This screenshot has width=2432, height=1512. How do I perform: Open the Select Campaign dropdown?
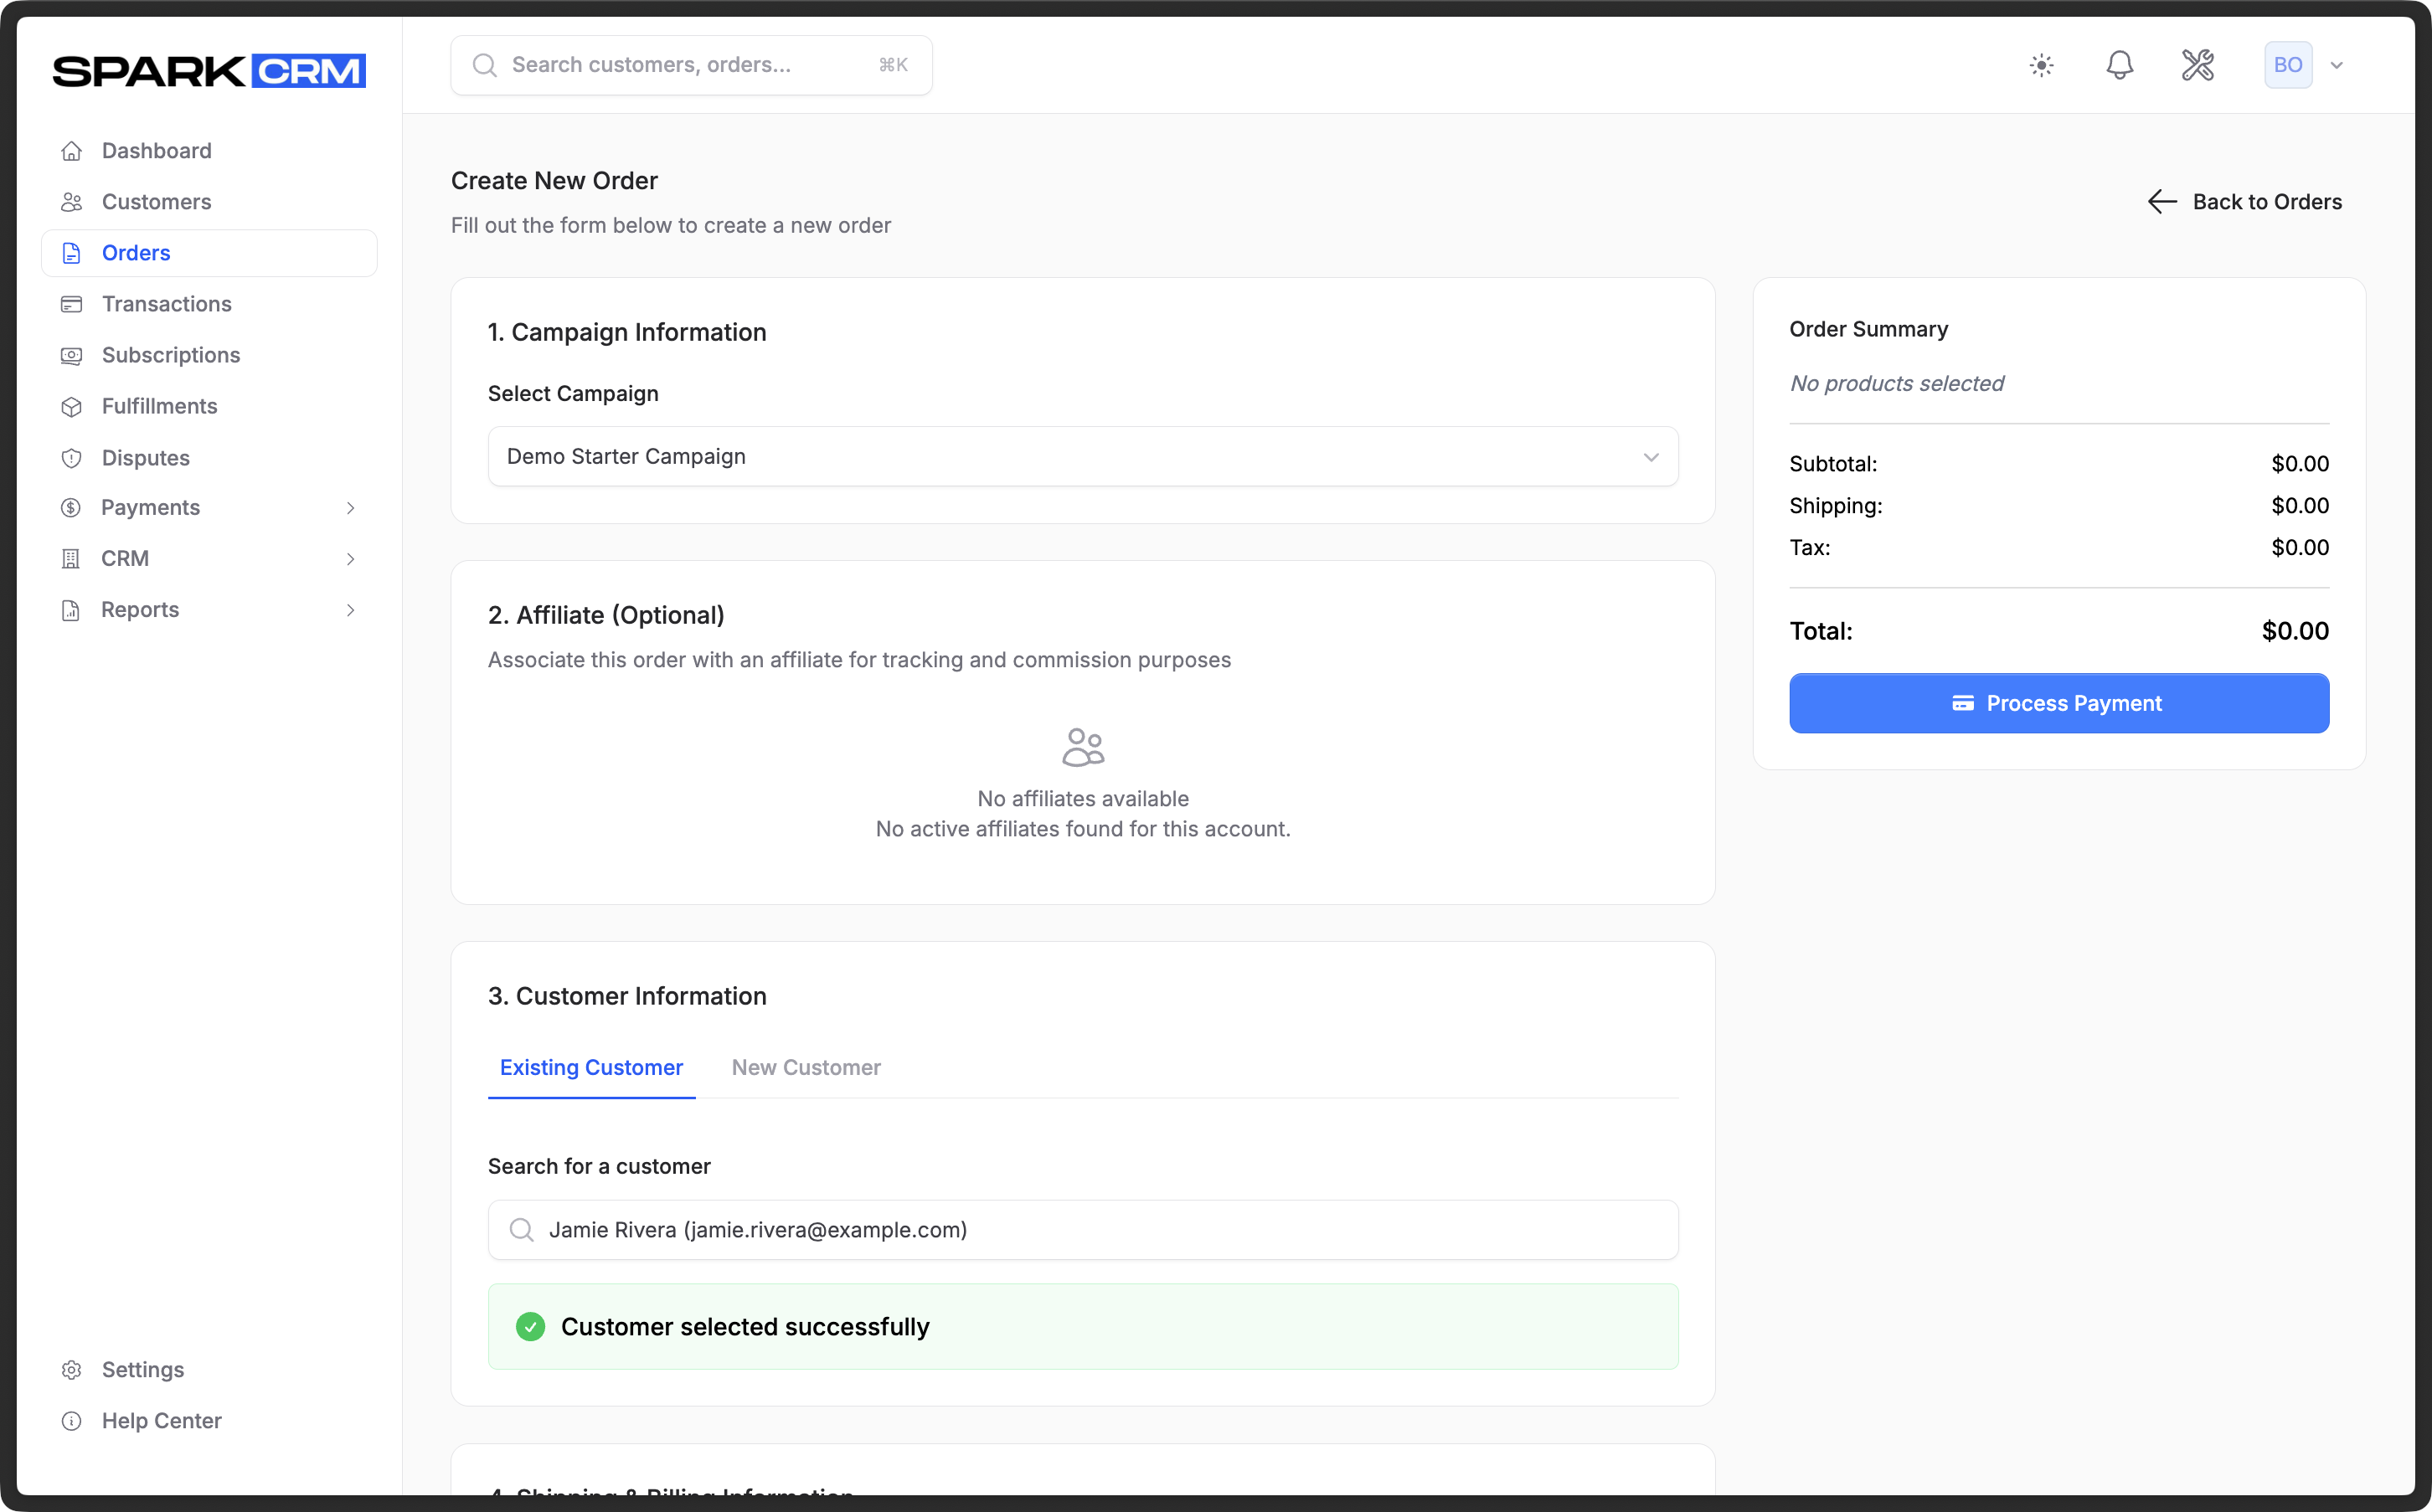tap(1083, 457)
